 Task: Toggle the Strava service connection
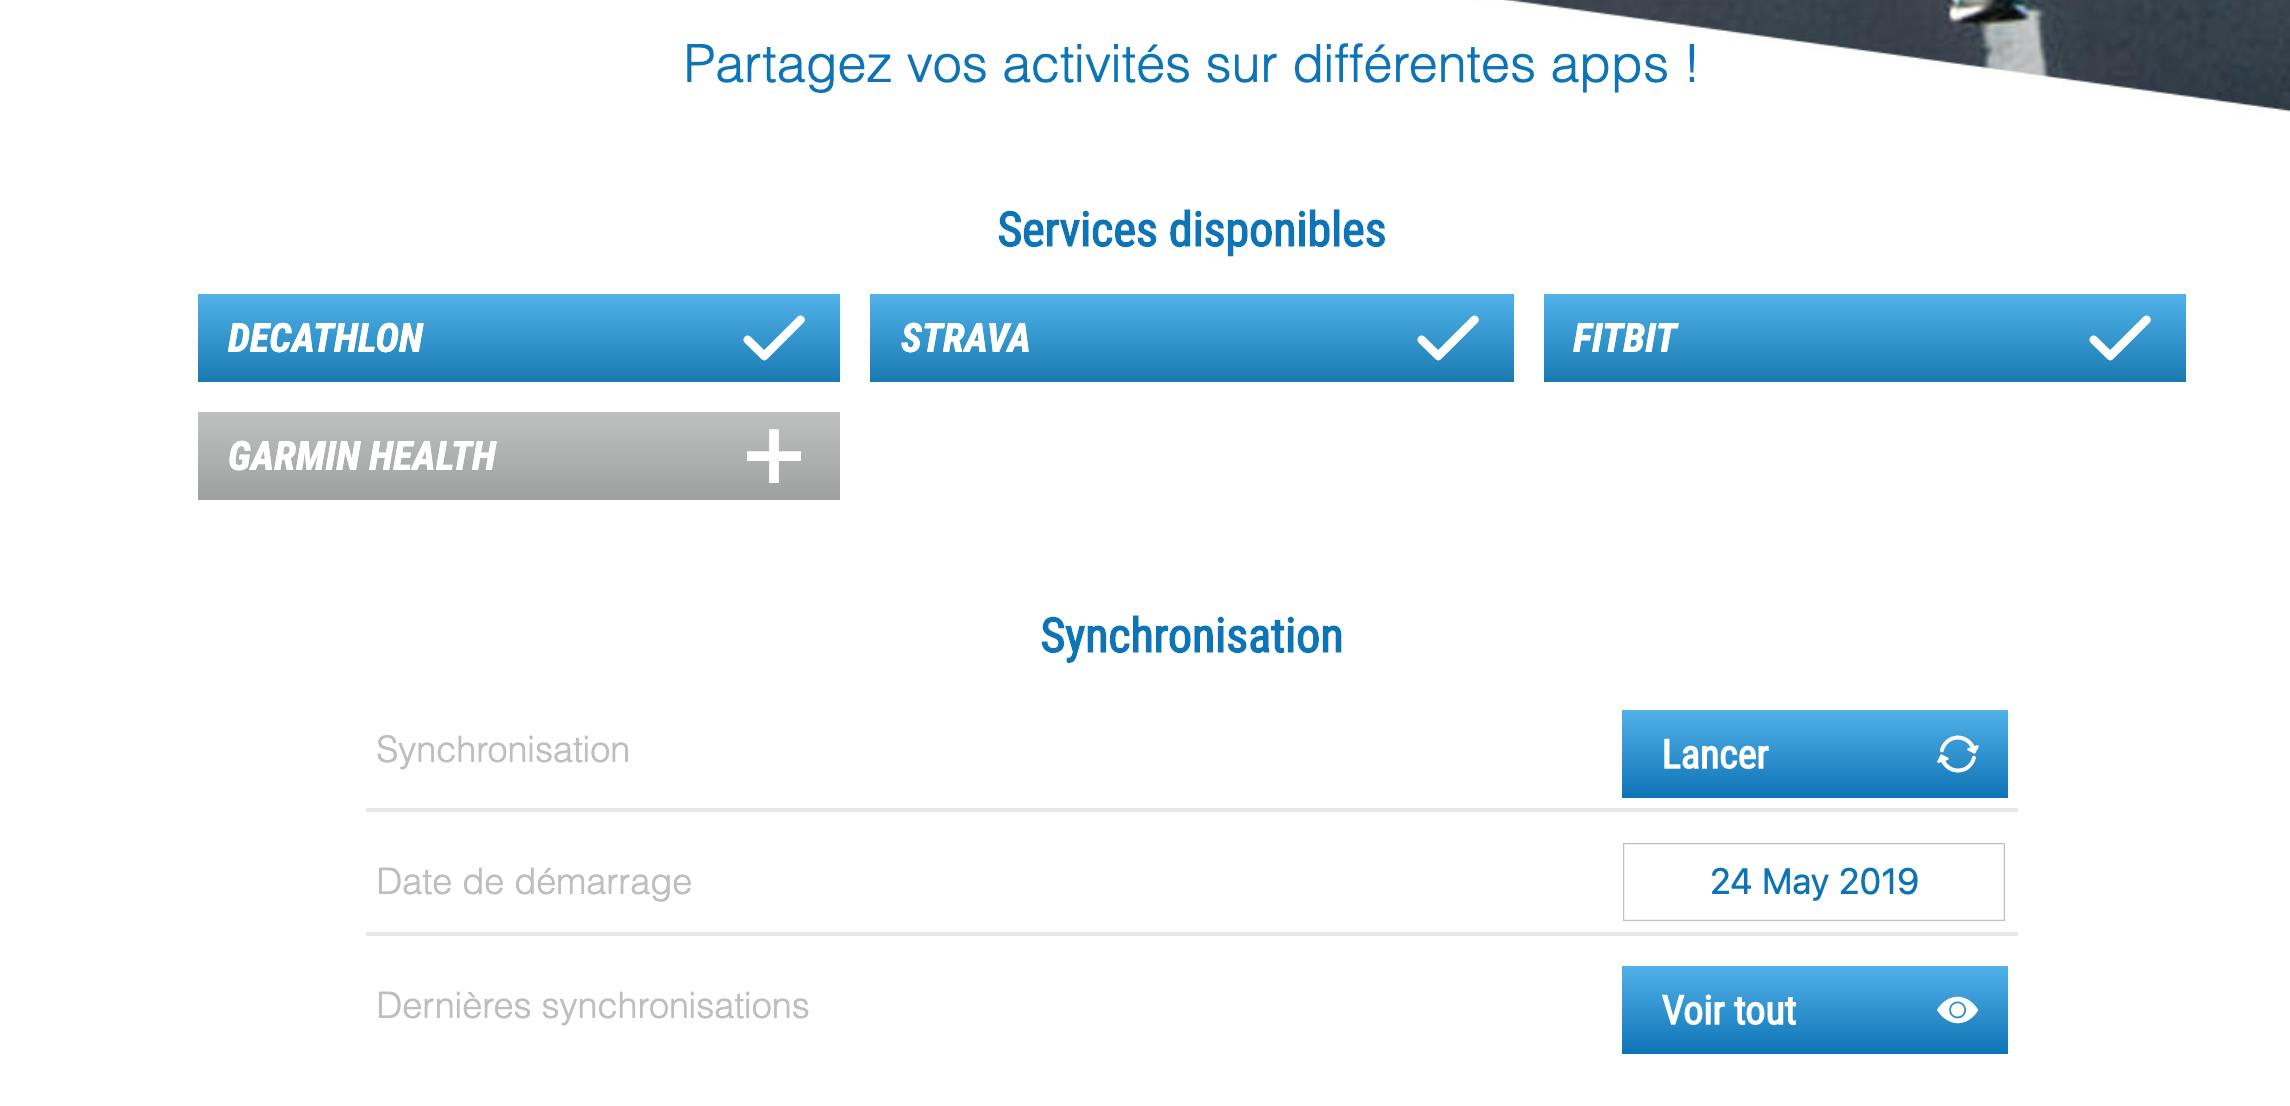click(x=1192, y=338)
